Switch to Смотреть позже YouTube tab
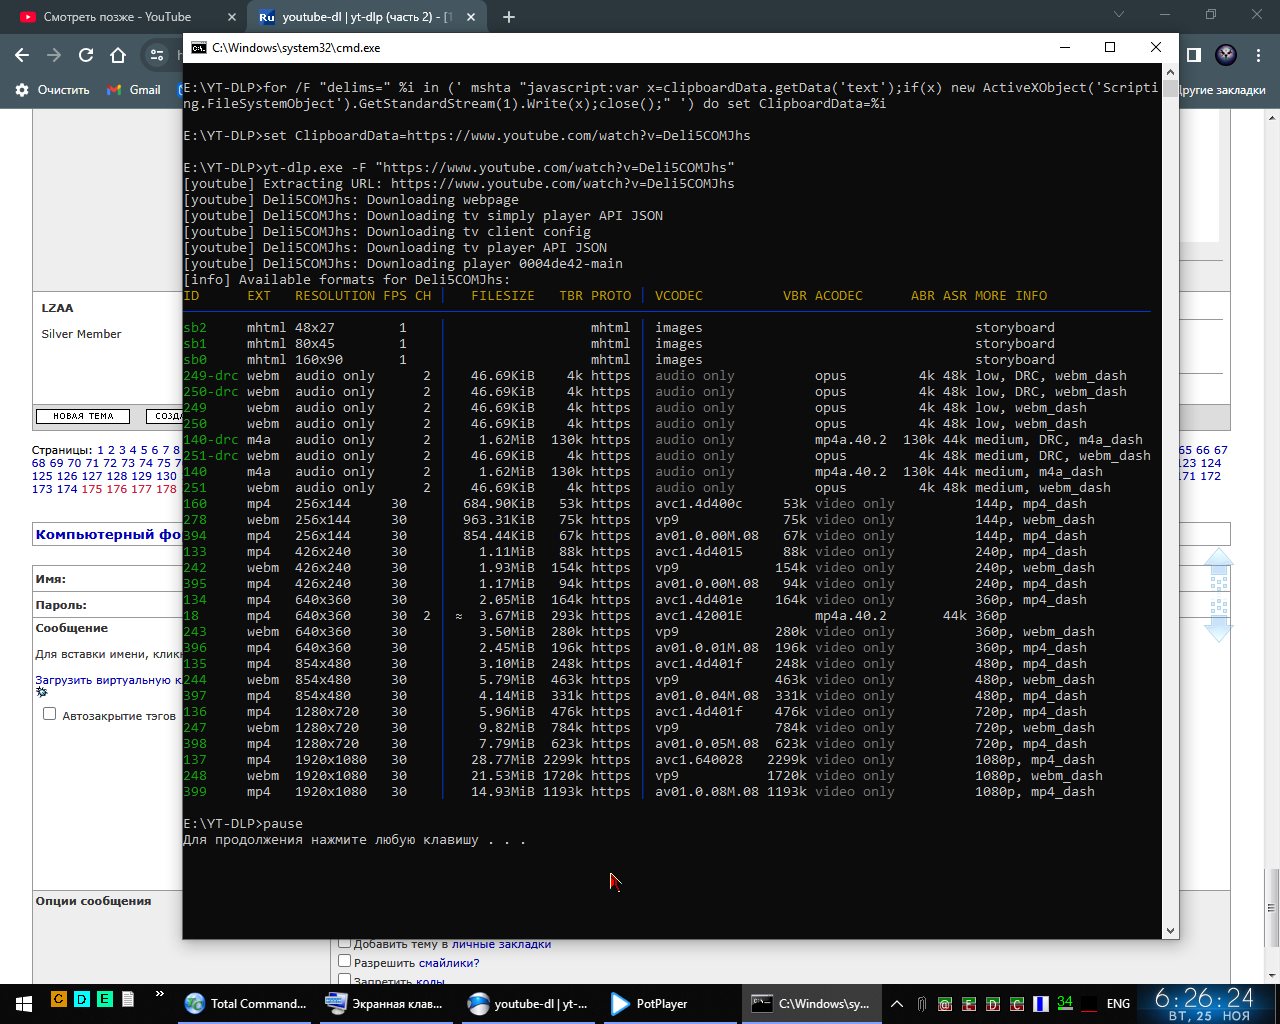Screen dimensions: 1280x1024 [120, 17]
